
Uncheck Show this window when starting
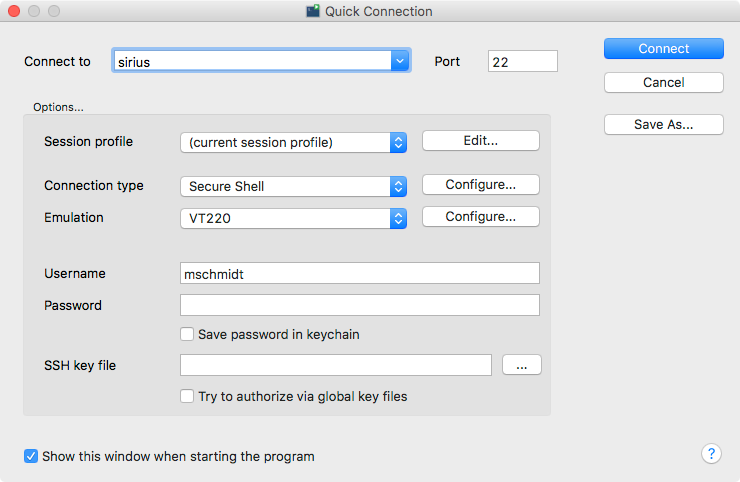point(31,456)
